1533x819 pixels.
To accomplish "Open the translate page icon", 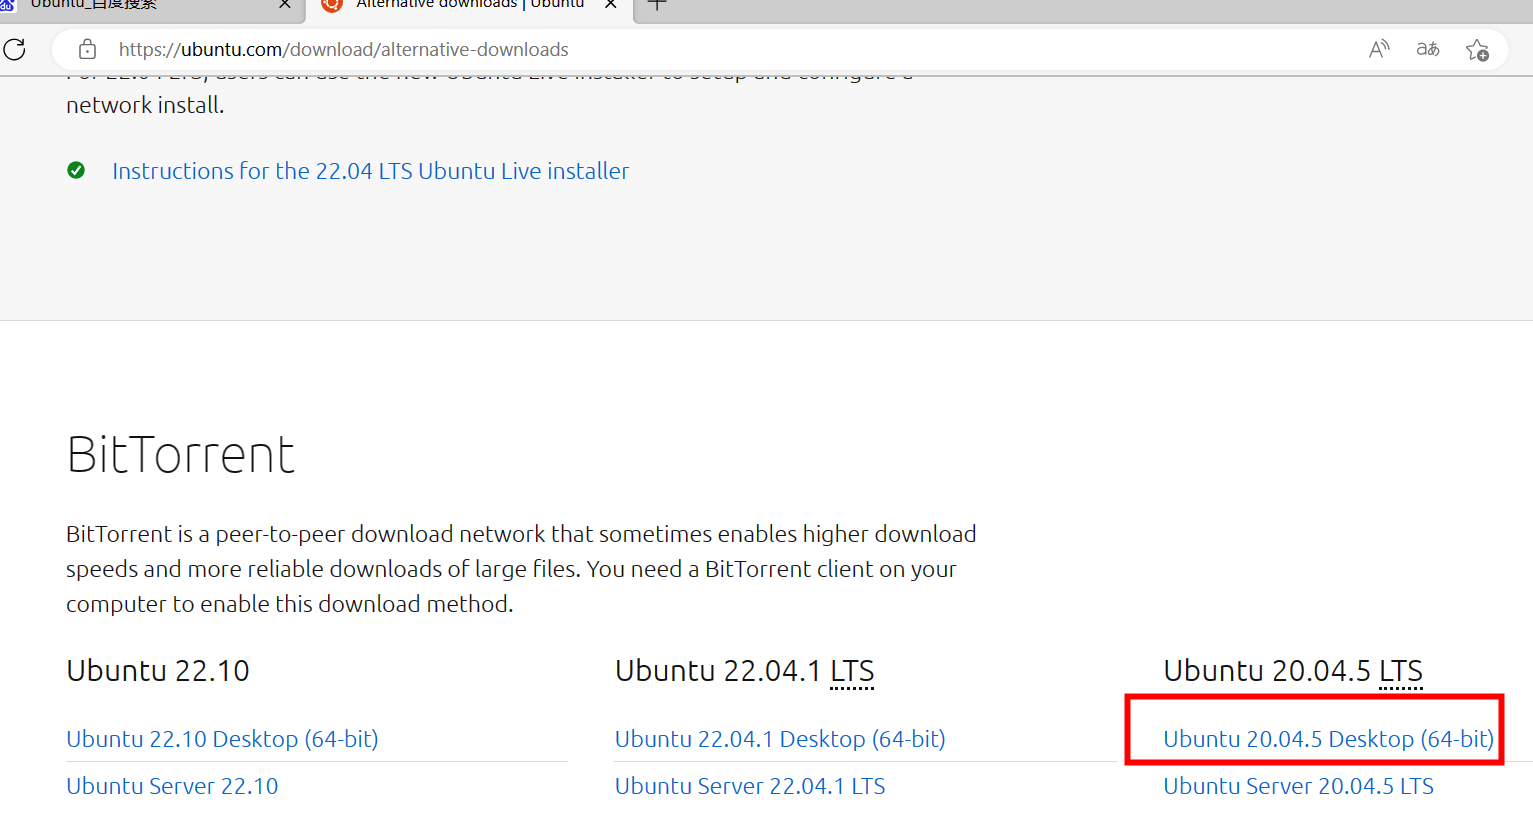I will click(1428, 49).
